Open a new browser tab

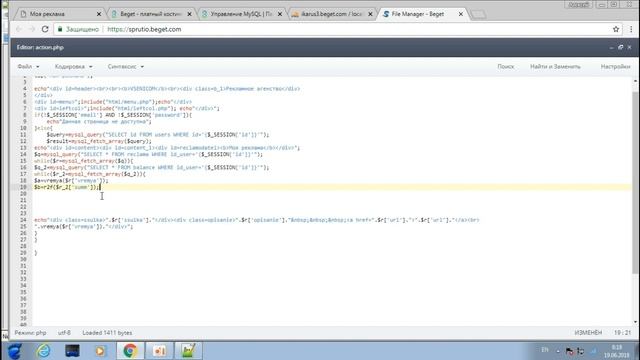(x=478, y=14)
